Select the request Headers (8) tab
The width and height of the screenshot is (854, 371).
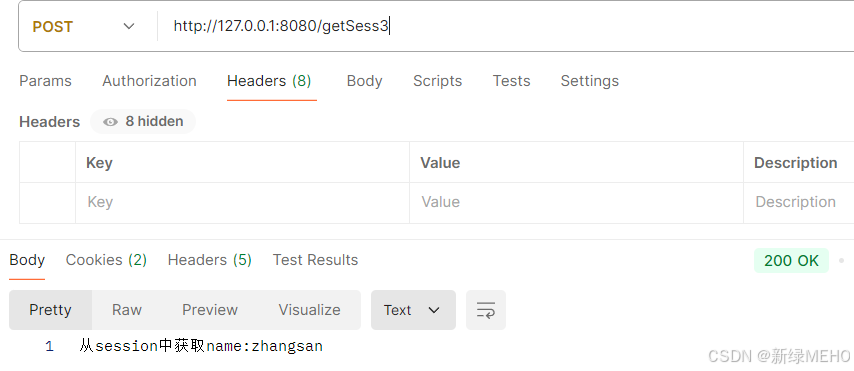coord(269,81)
